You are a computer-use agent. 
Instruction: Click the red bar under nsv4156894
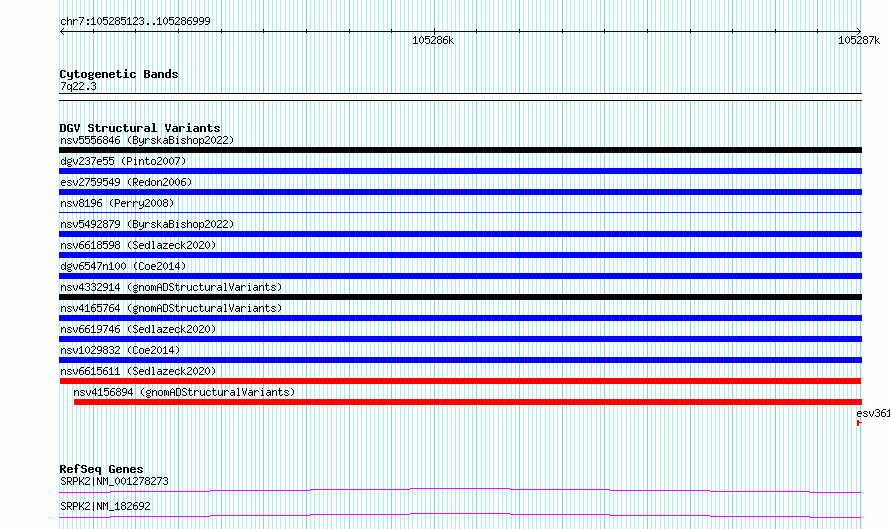[x=468, y=402]
